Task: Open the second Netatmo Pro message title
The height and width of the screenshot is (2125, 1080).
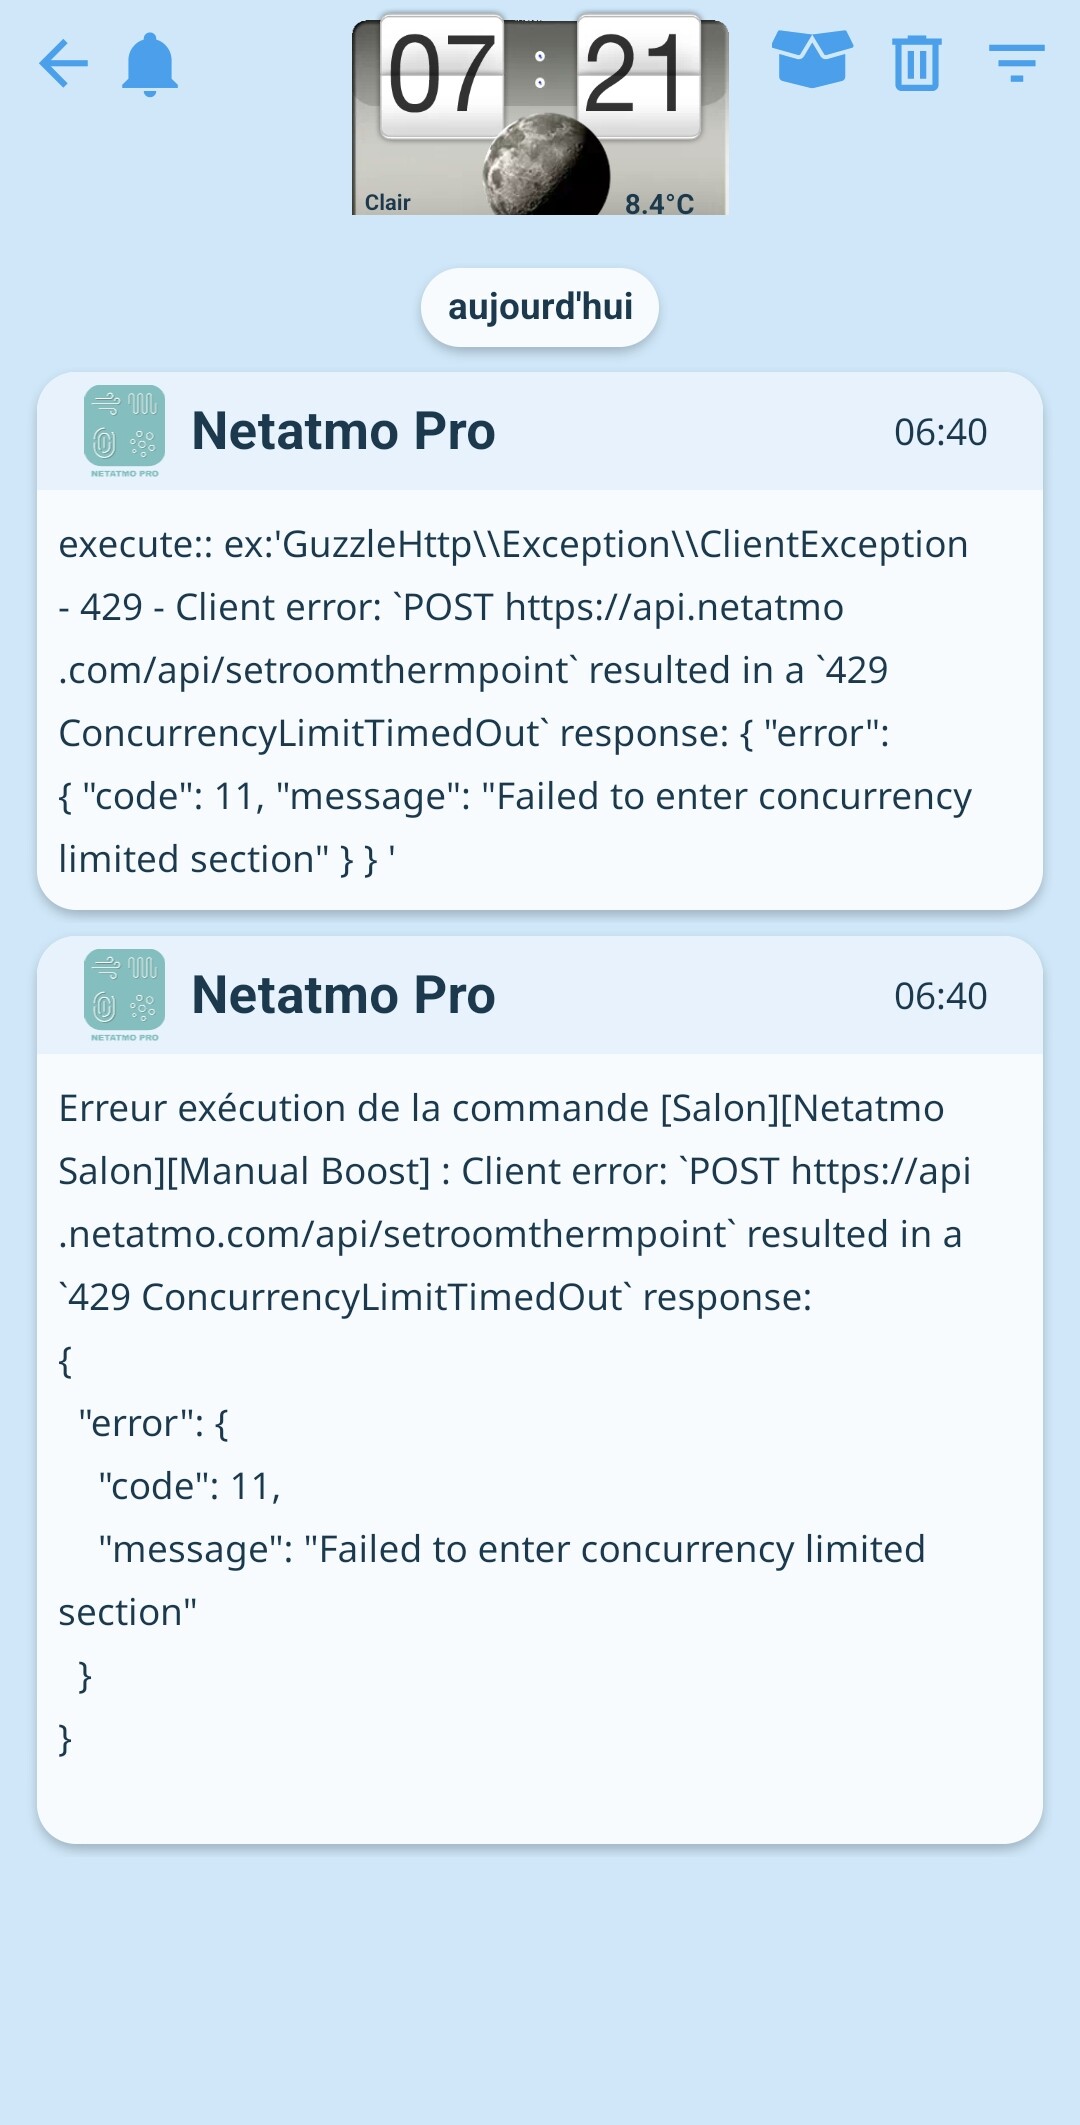Action: pos(343,995)
